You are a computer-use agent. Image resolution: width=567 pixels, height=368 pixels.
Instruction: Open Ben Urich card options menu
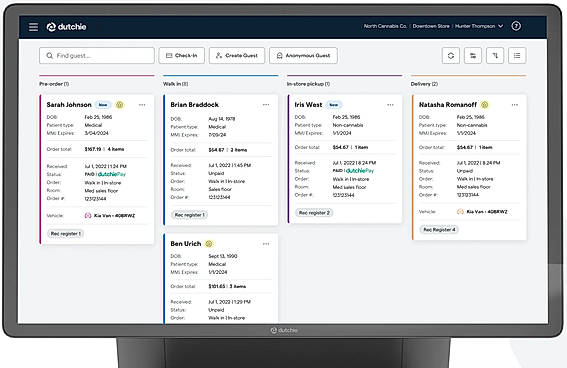266,244
